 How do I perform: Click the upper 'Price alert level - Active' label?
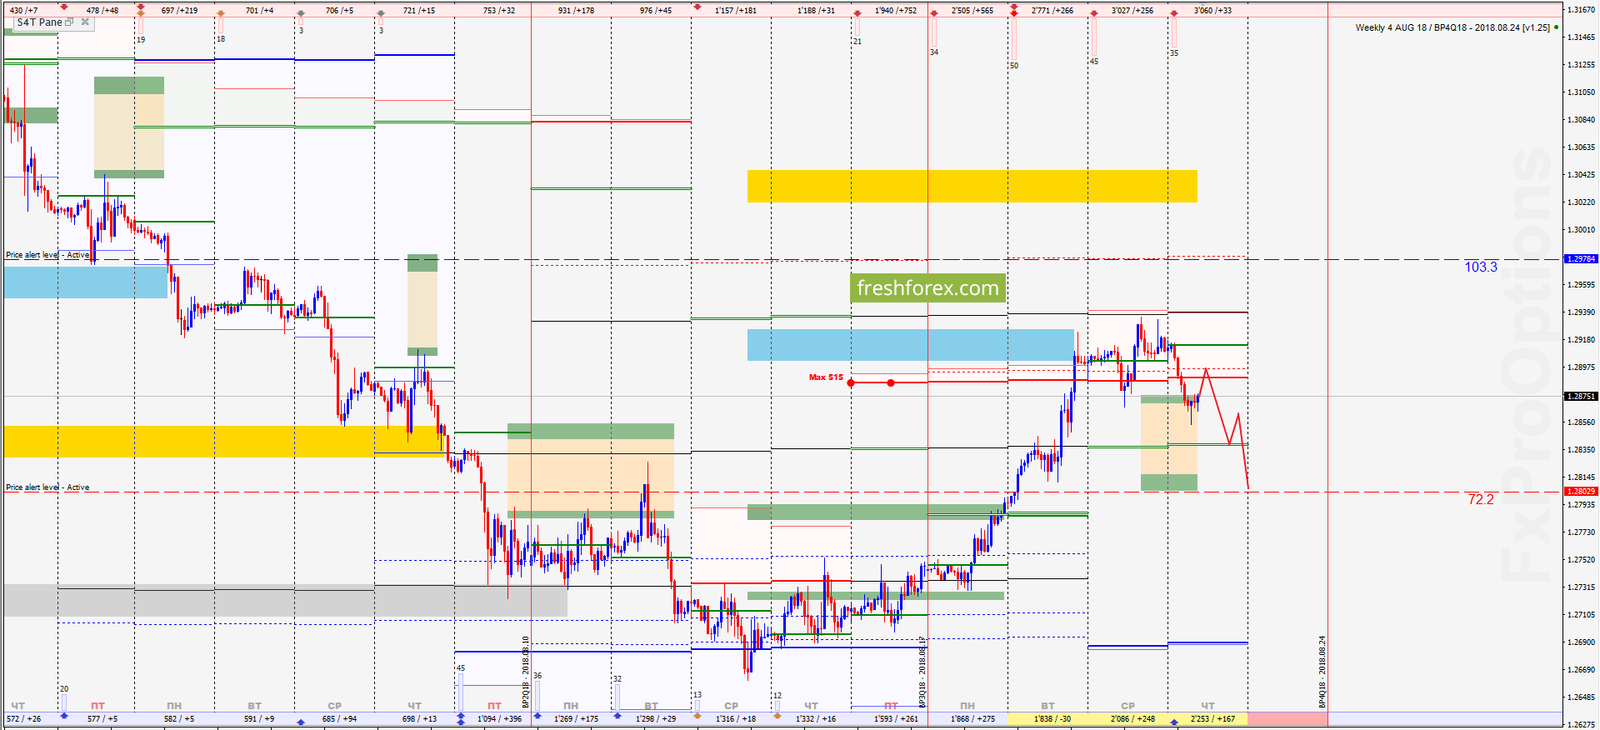pyautogui.click(x=47, y=255)
